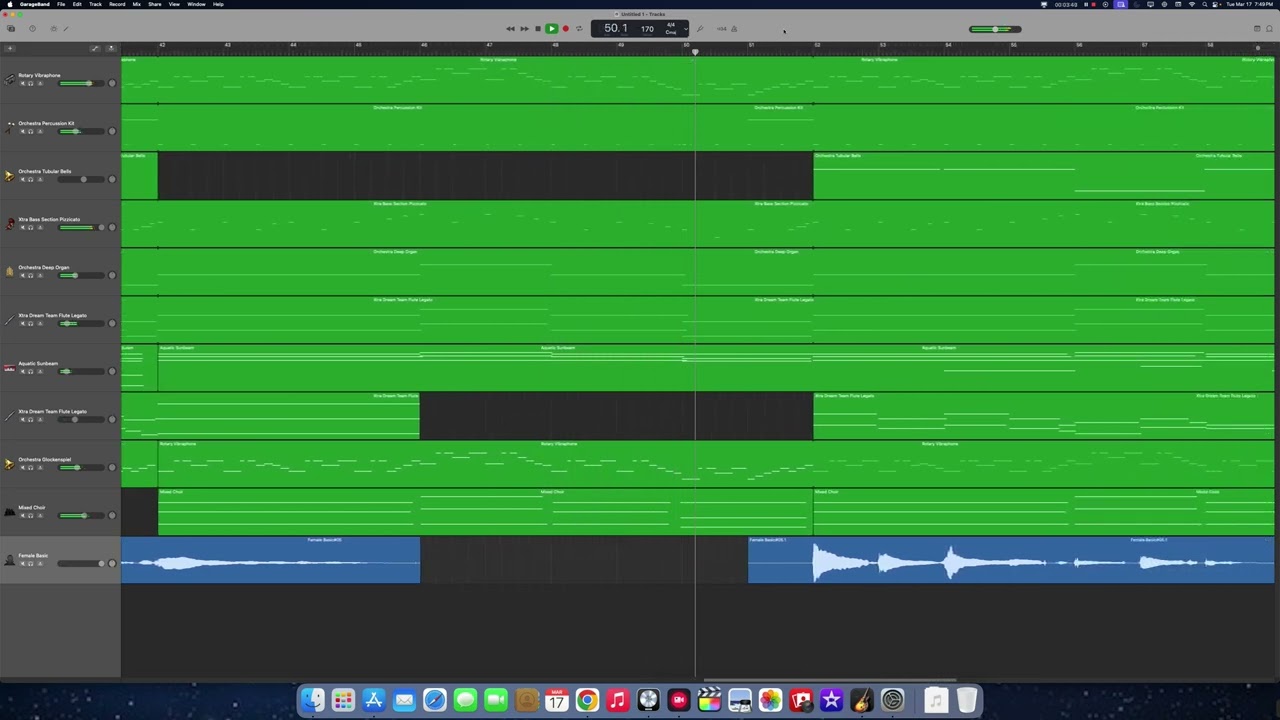Solo the Mixed Choir track
Viewport: 1280px width, 720px height.
click(30, 516)
